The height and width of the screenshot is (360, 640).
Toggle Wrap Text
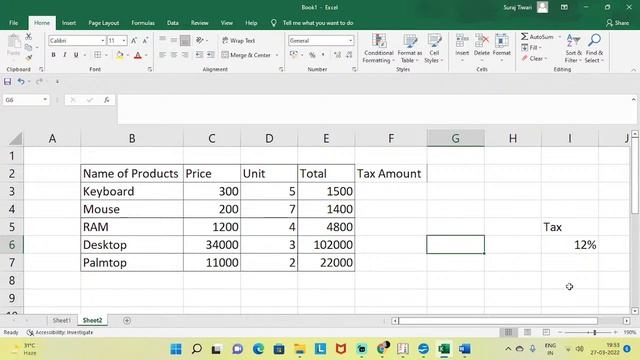pos(239,40)
